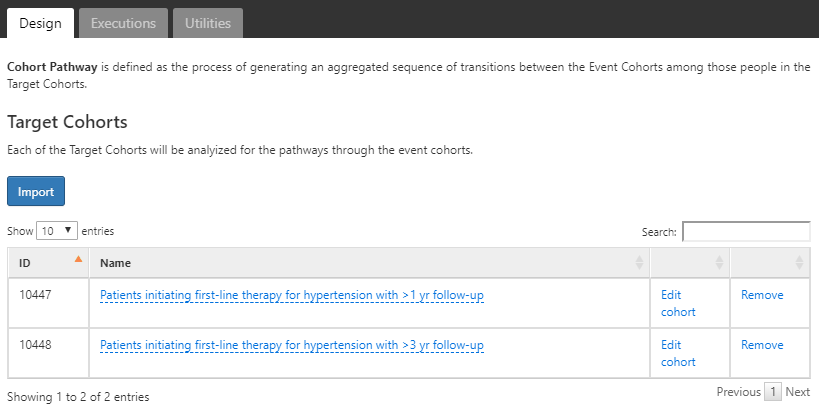Image resolution: width=819 pixels, height=408 pixels.
Task: Sort by Name column sort arrows
Action: (639, 263)
